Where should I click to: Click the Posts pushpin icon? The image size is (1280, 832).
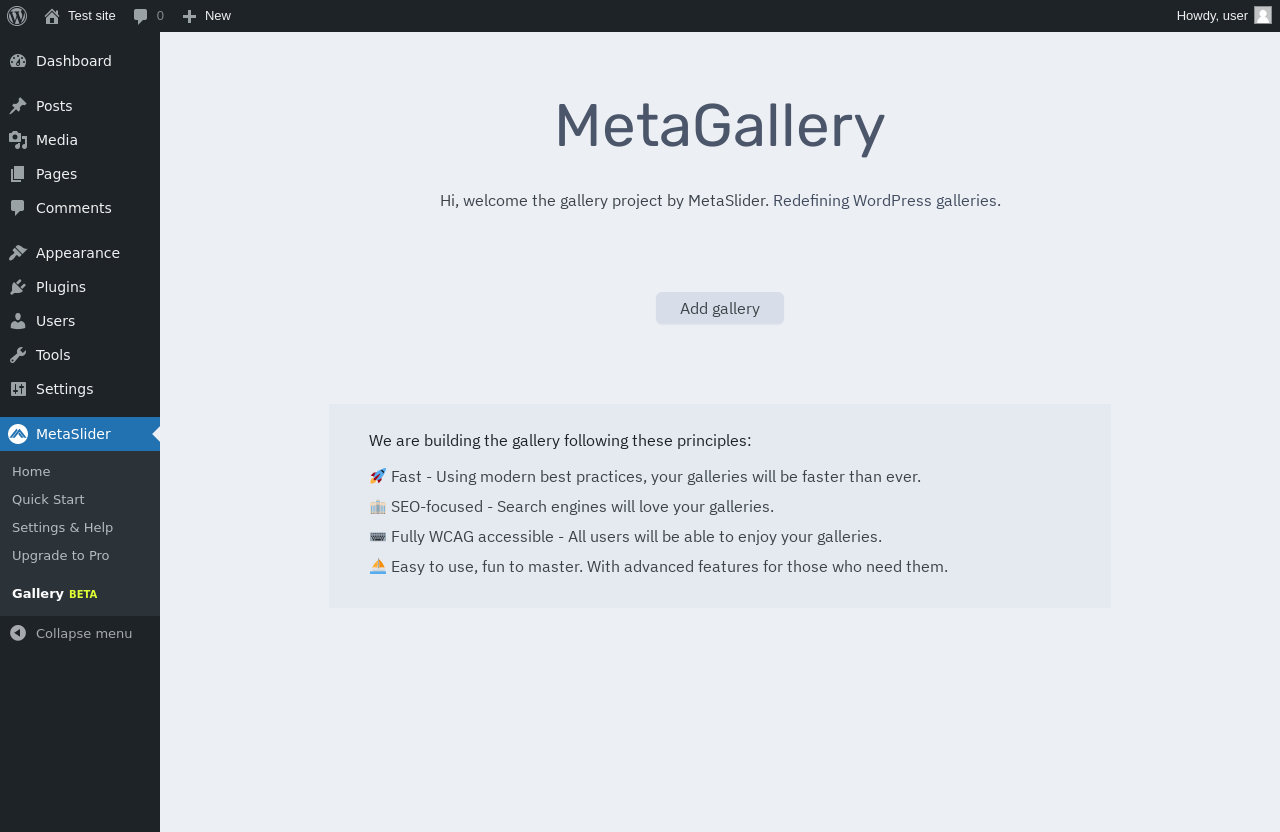point(18,106)
